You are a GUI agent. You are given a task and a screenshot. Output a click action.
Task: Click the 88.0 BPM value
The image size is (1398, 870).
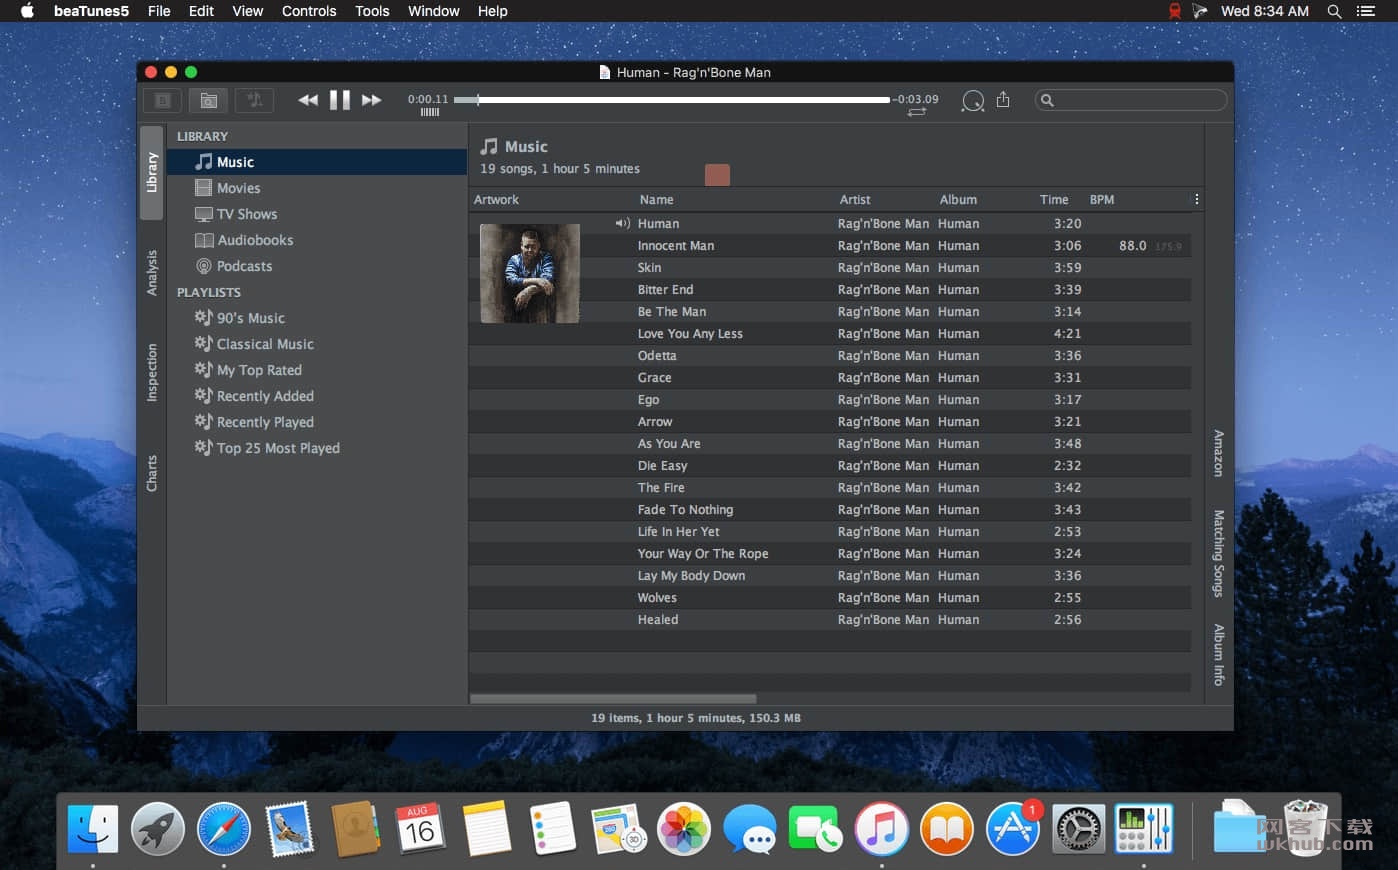1133,246
